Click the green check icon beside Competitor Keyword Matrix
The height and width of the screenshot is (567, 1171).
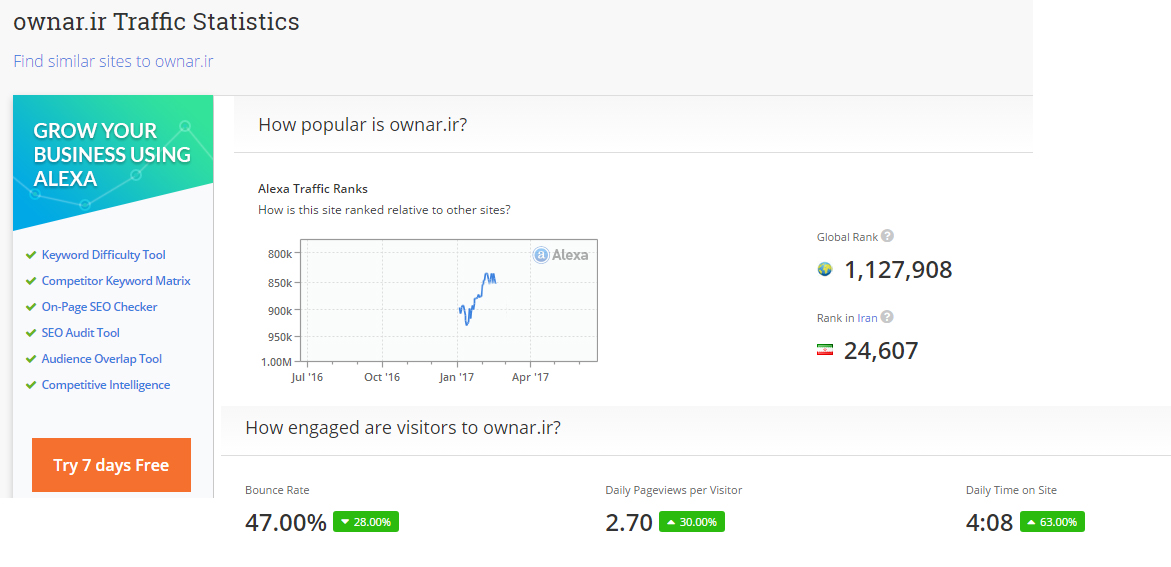pyautogui.click(x=31, y=281)
